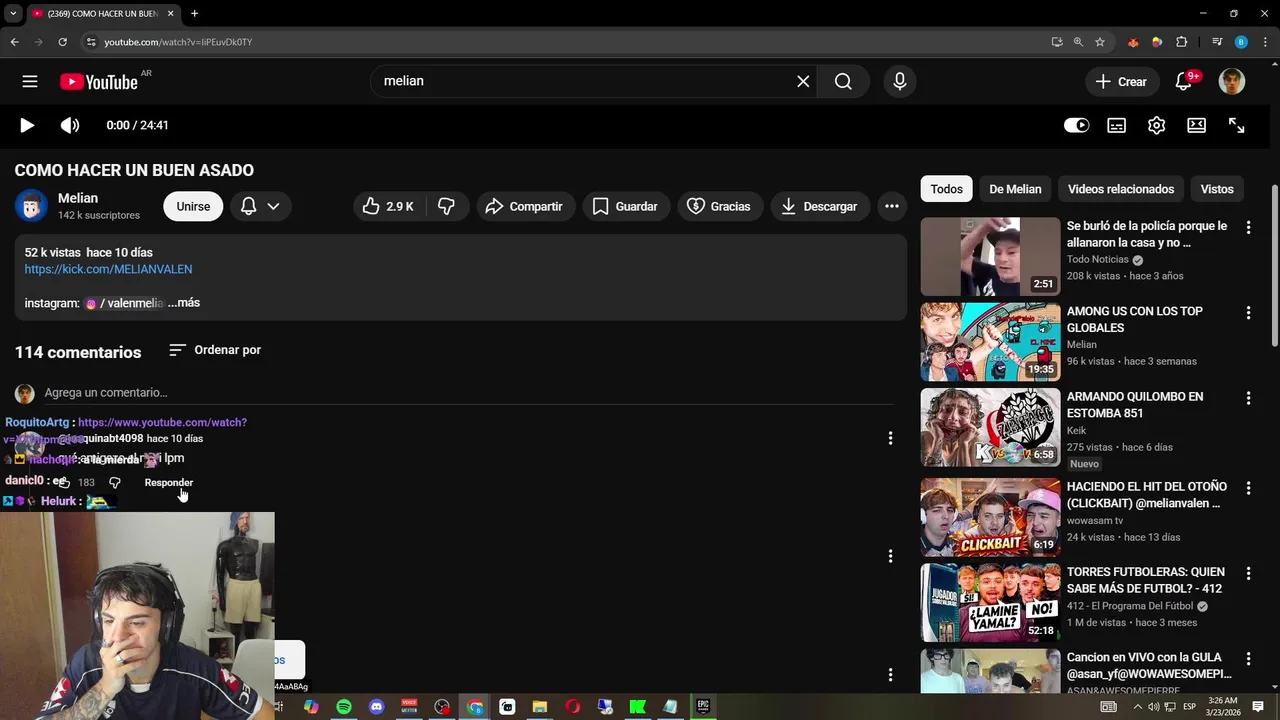Open the Chrome extensions puzzle icon
Screen dimensions: 1280x720
(x=1182, y=42)
